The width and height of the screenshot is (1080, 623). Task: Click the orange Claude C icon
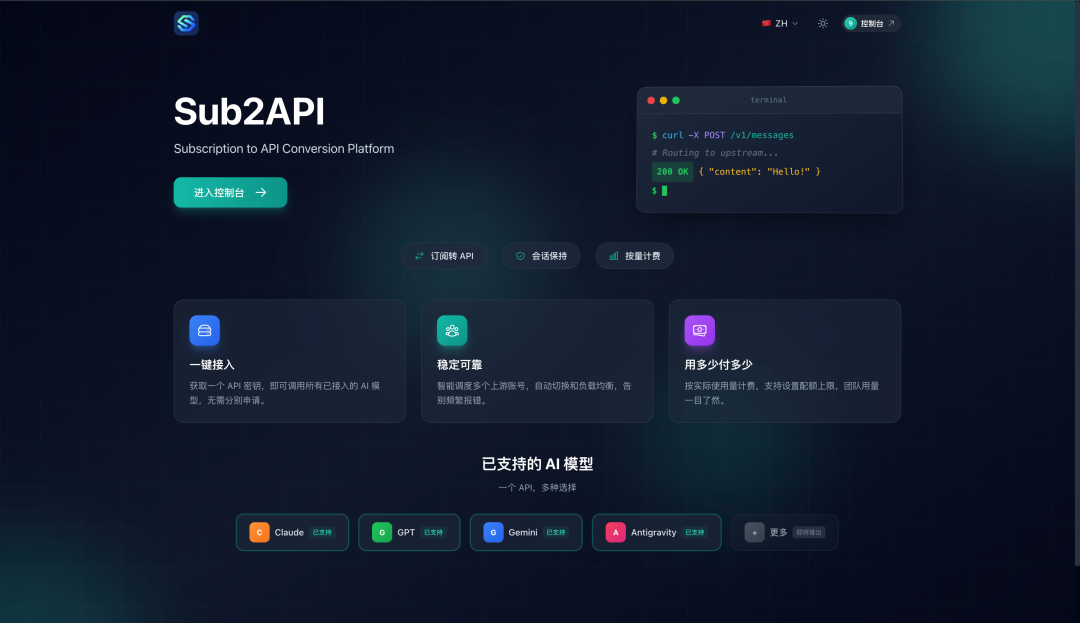click(259, 532)
